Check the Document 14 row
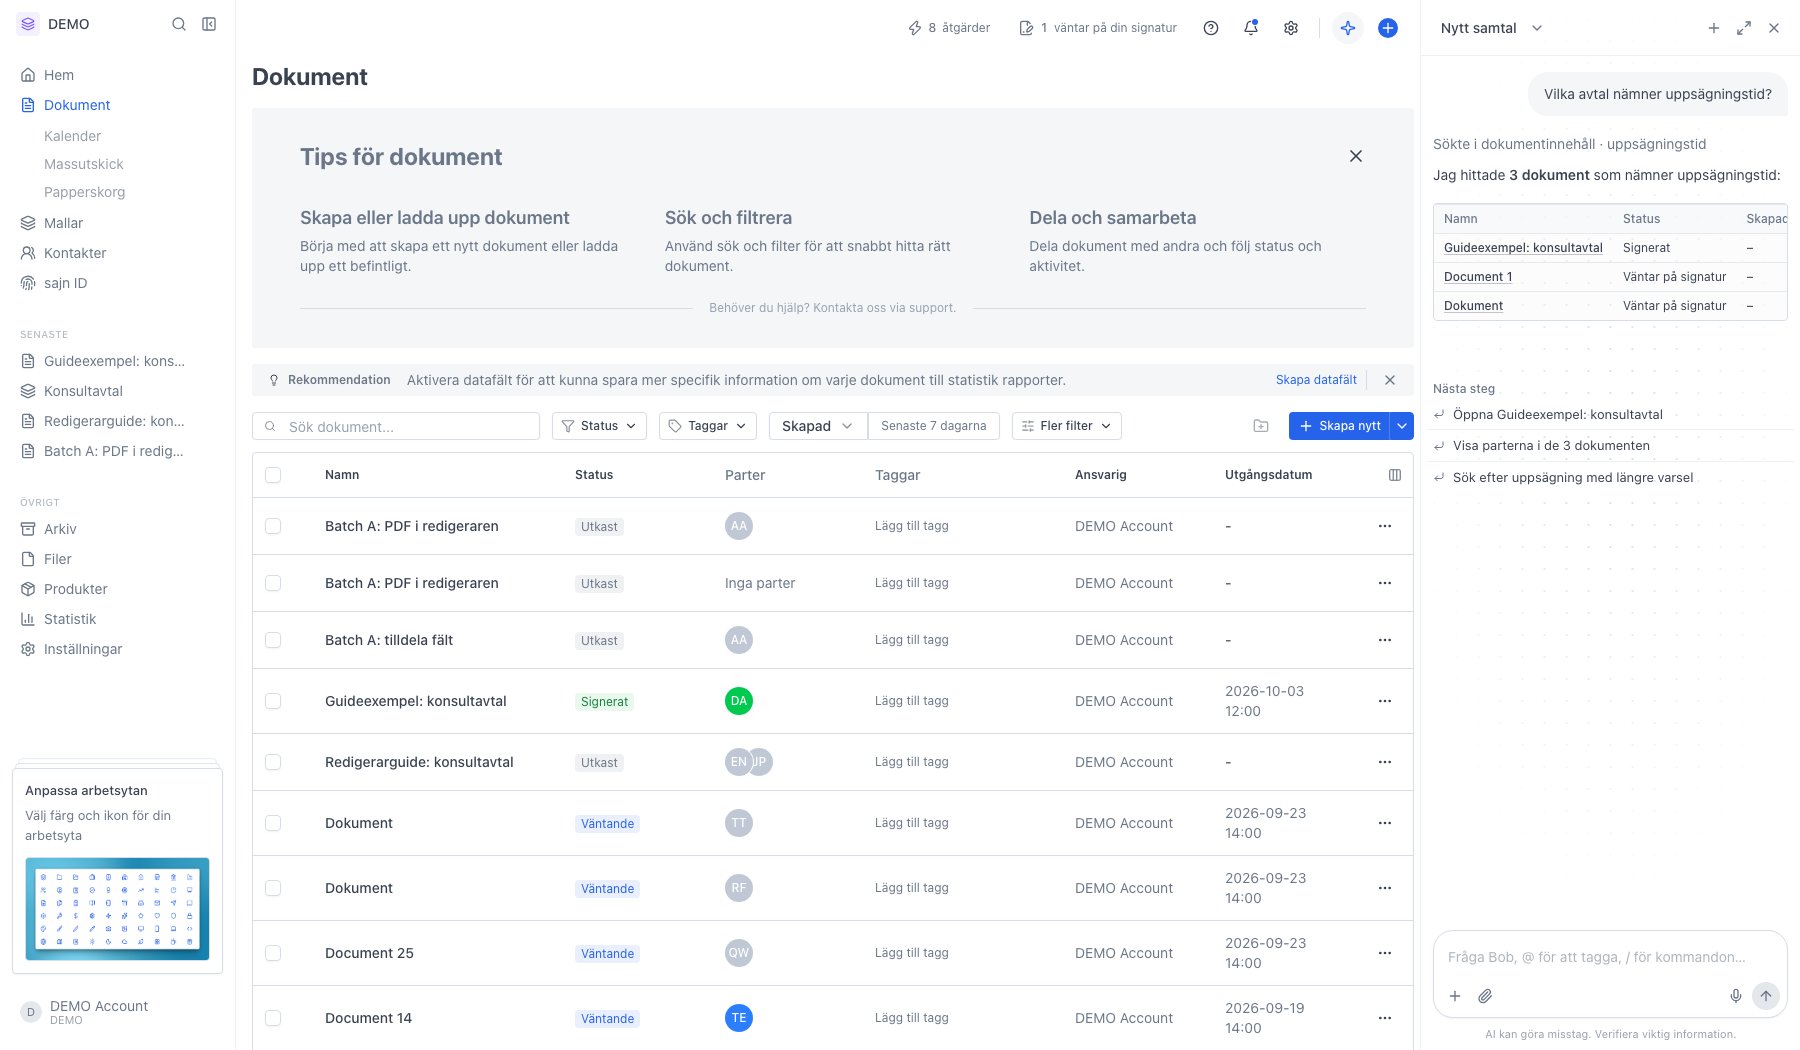This screenshot has height=1050, width=1800. click(273, 1018)
